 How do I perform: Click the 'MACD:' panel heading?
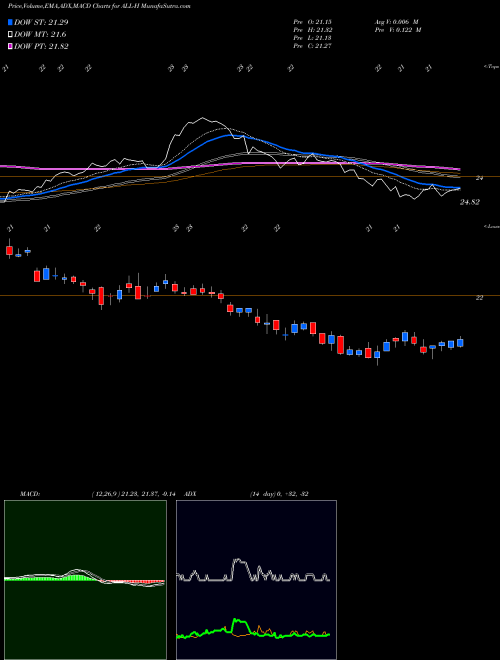pos(30,494)
